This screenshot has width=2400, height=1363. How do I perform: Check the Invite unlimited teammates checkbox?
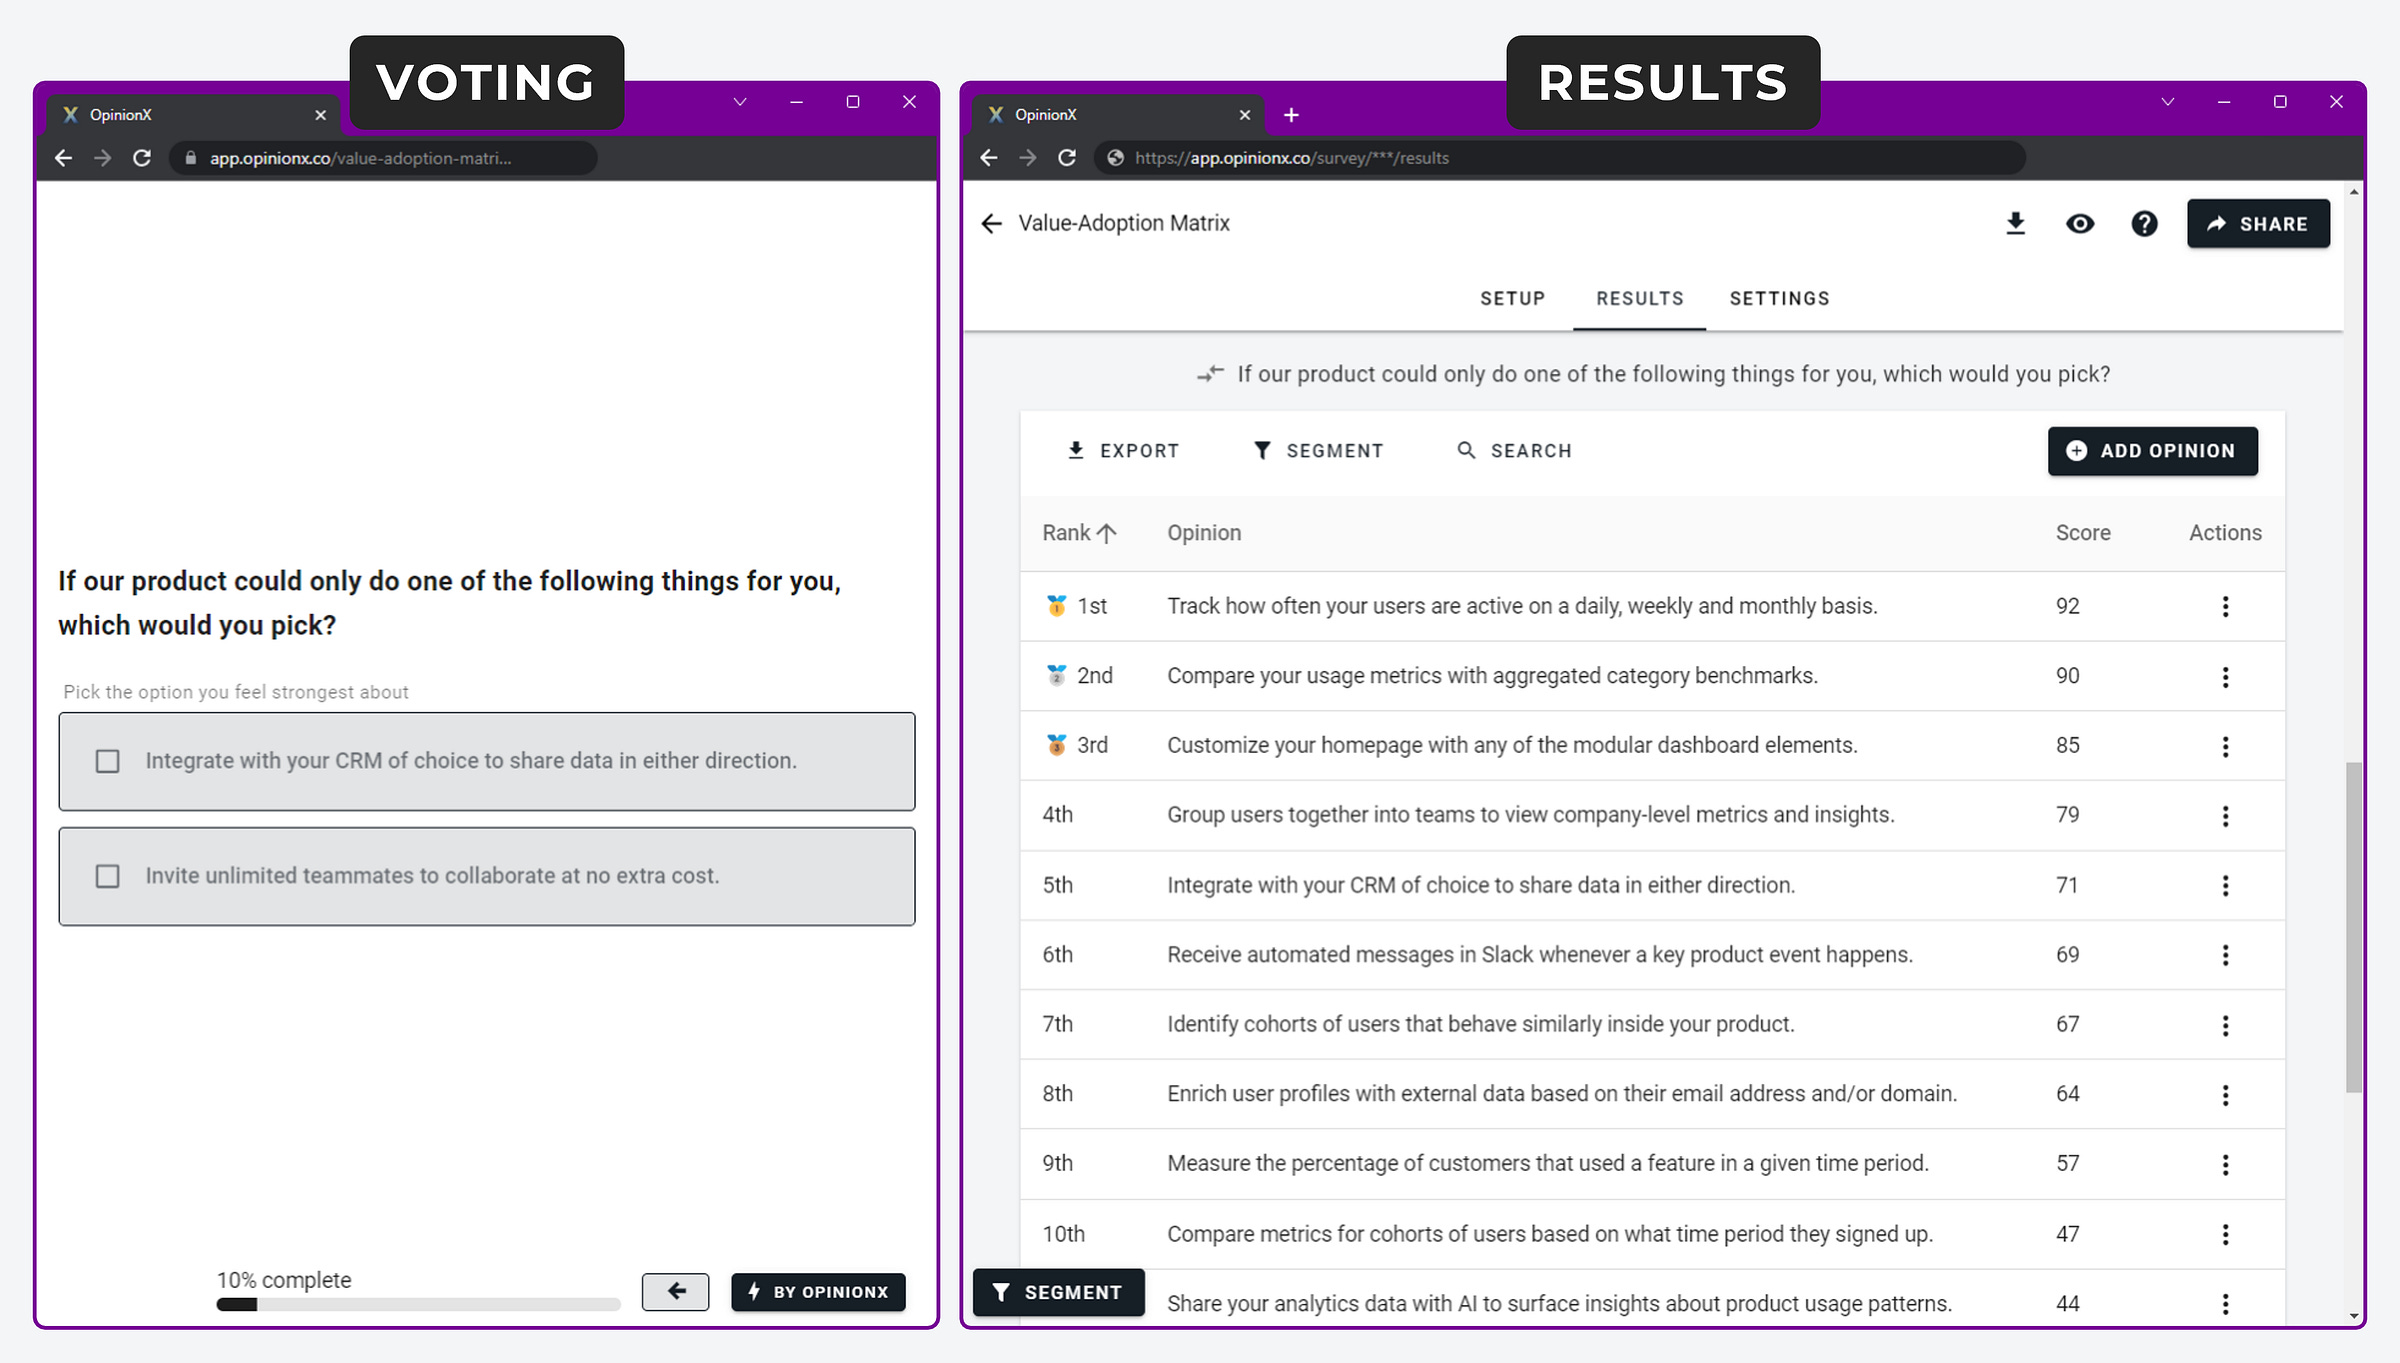(x=107, y=876)
